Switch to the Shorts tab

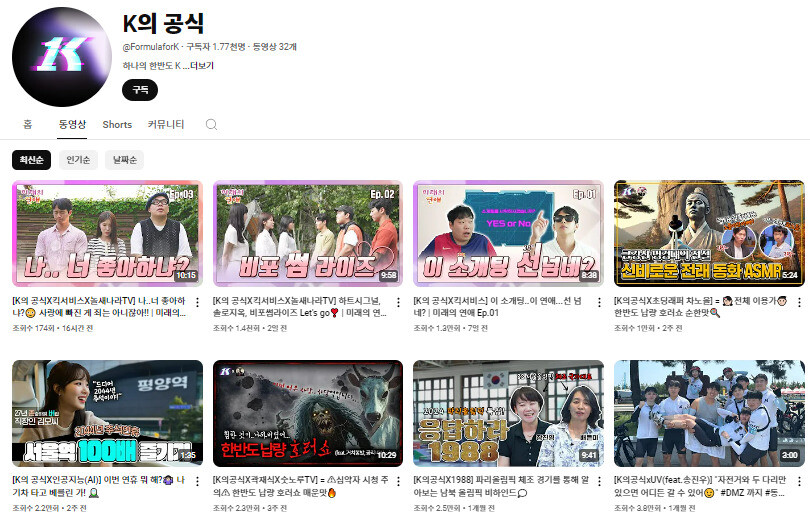pyautogui.click(x=117, y=125)
